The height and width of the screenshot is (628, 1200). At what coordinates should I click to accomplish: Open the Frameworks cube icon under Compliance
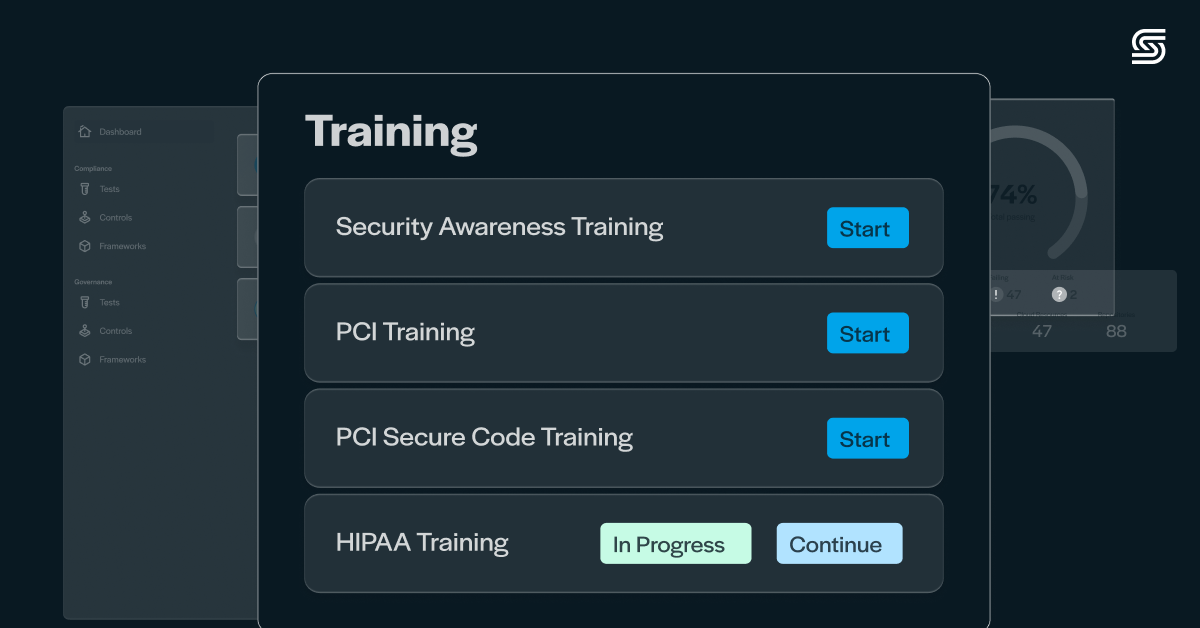(x=84, y=245)
